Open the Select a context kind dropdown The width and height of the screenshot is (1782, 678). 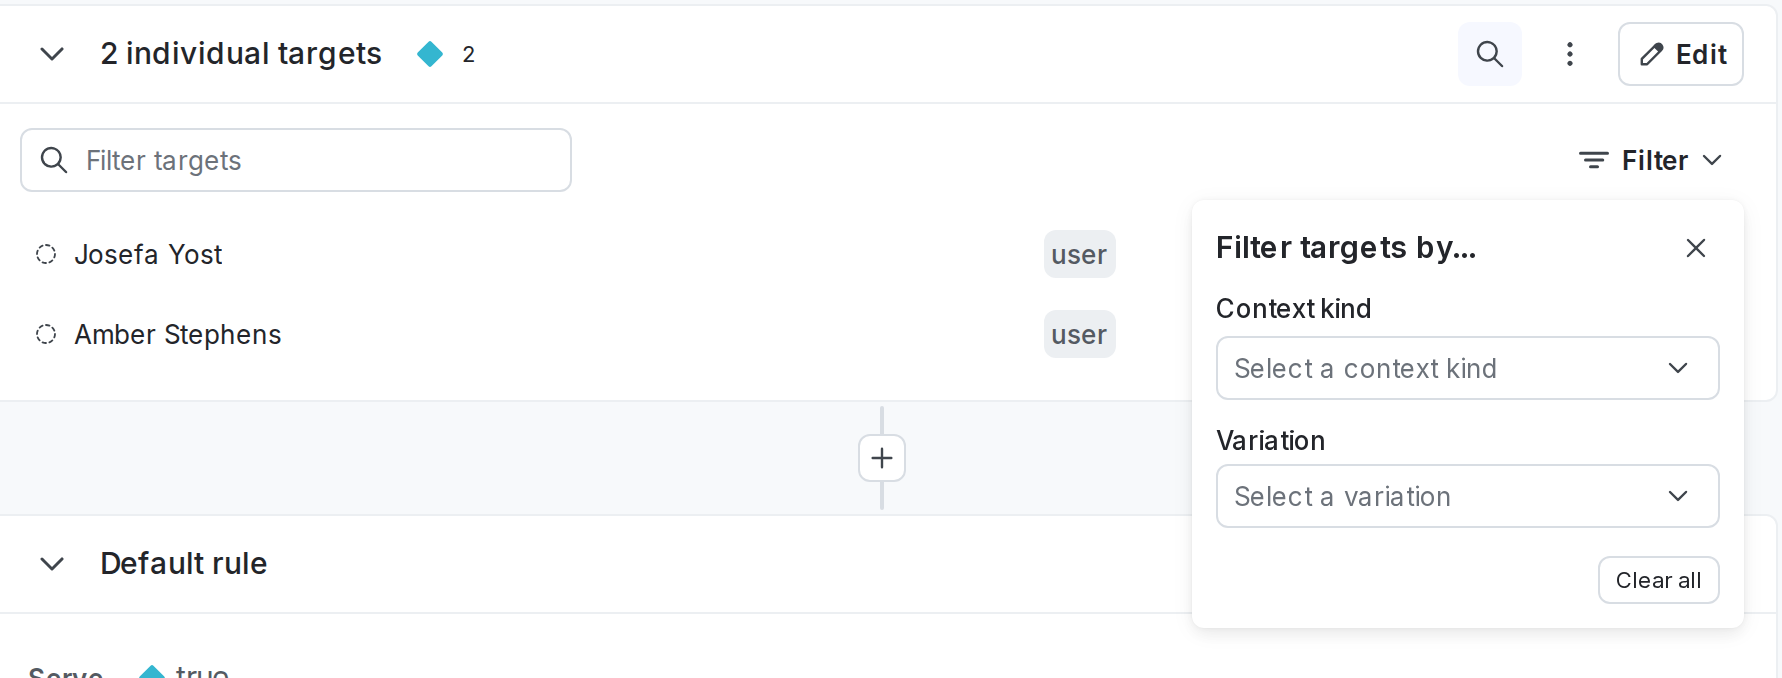(x=1466, y=368)
